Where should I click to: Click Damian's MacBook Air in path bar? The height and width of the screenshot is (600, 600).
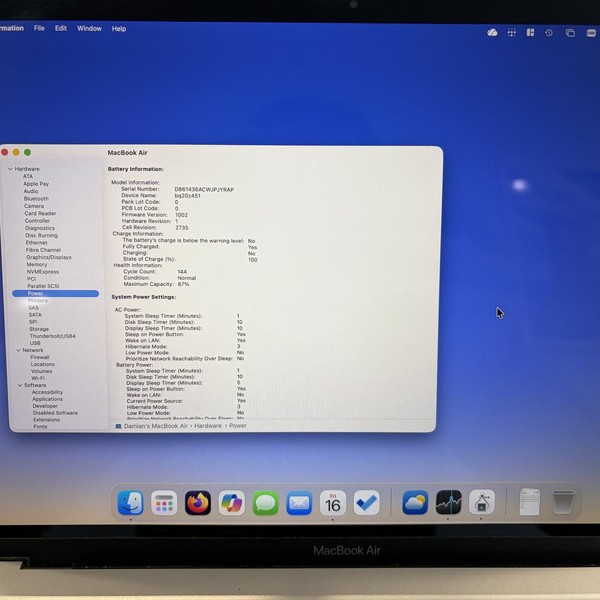pyautogui.click(x=156, y=426)
